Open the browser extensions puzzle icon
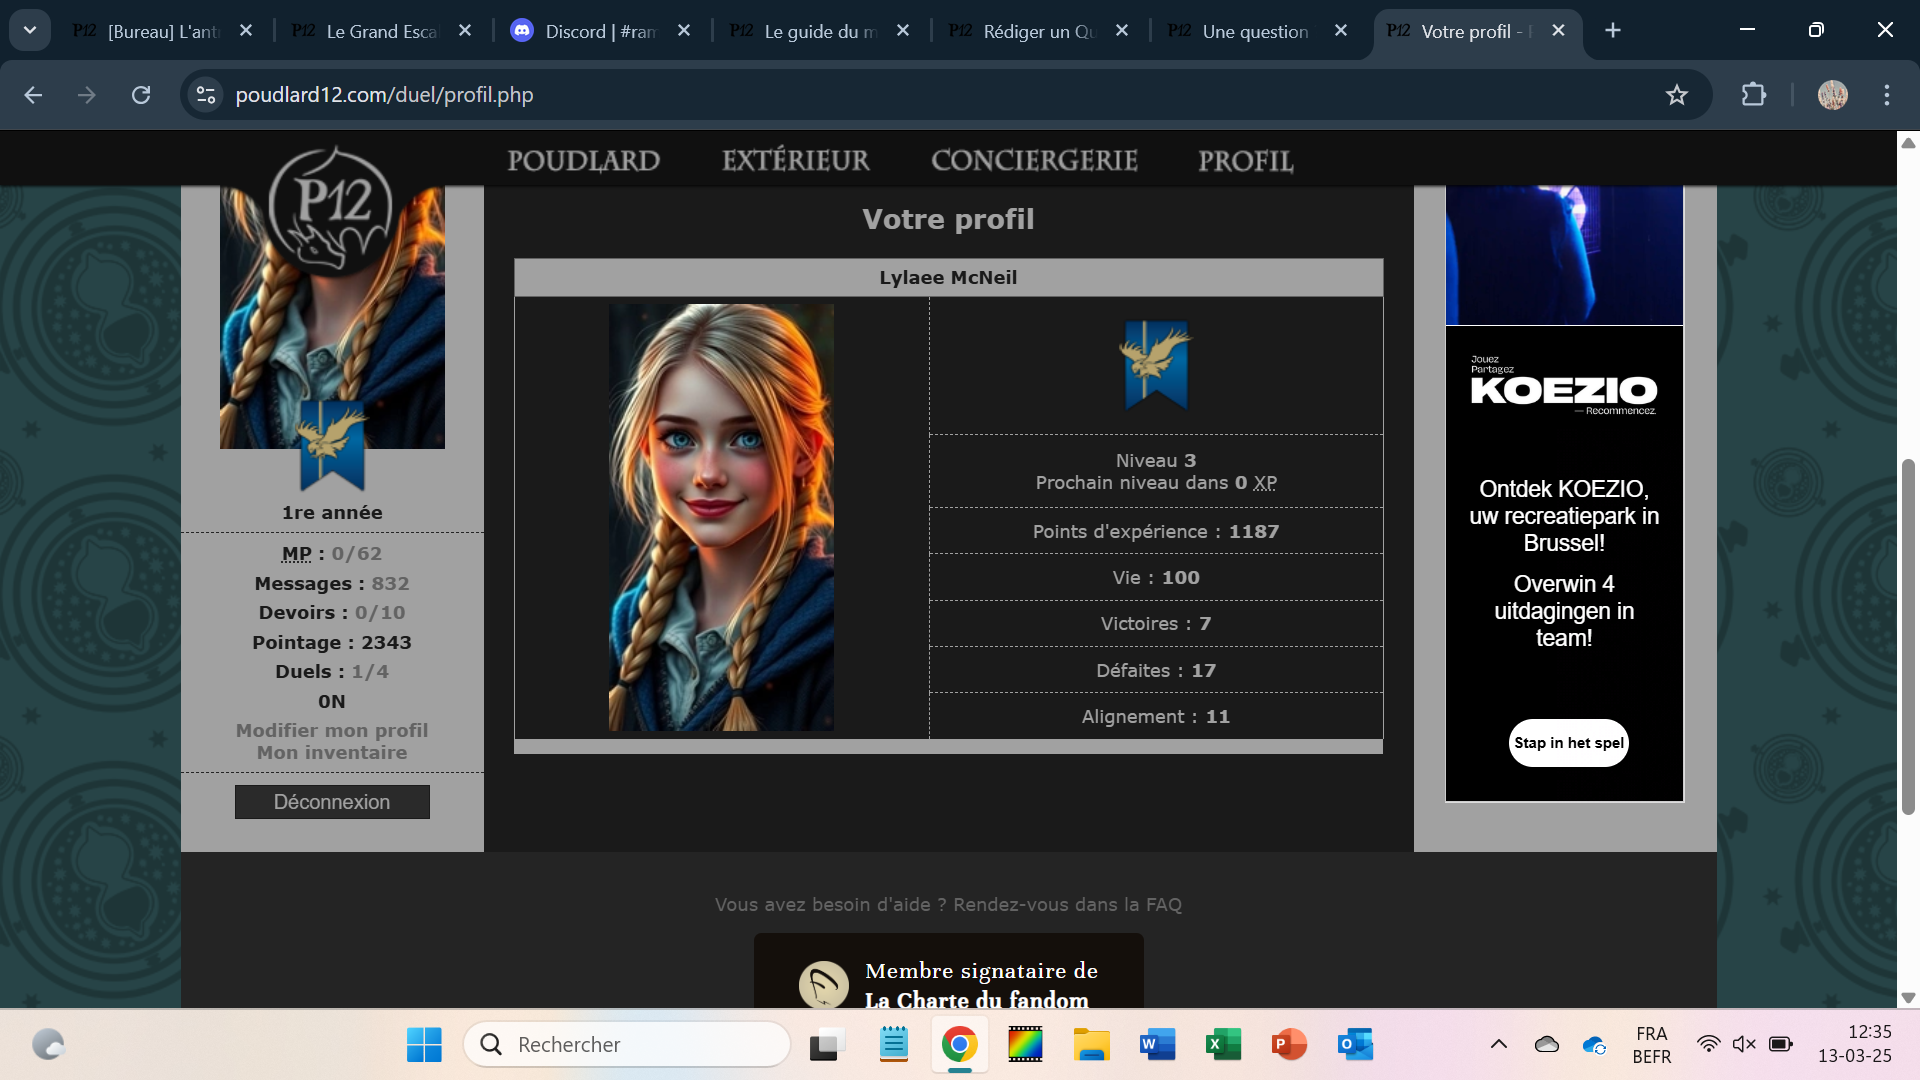Viewport: 1920px width, 1080px height. 1753,95
